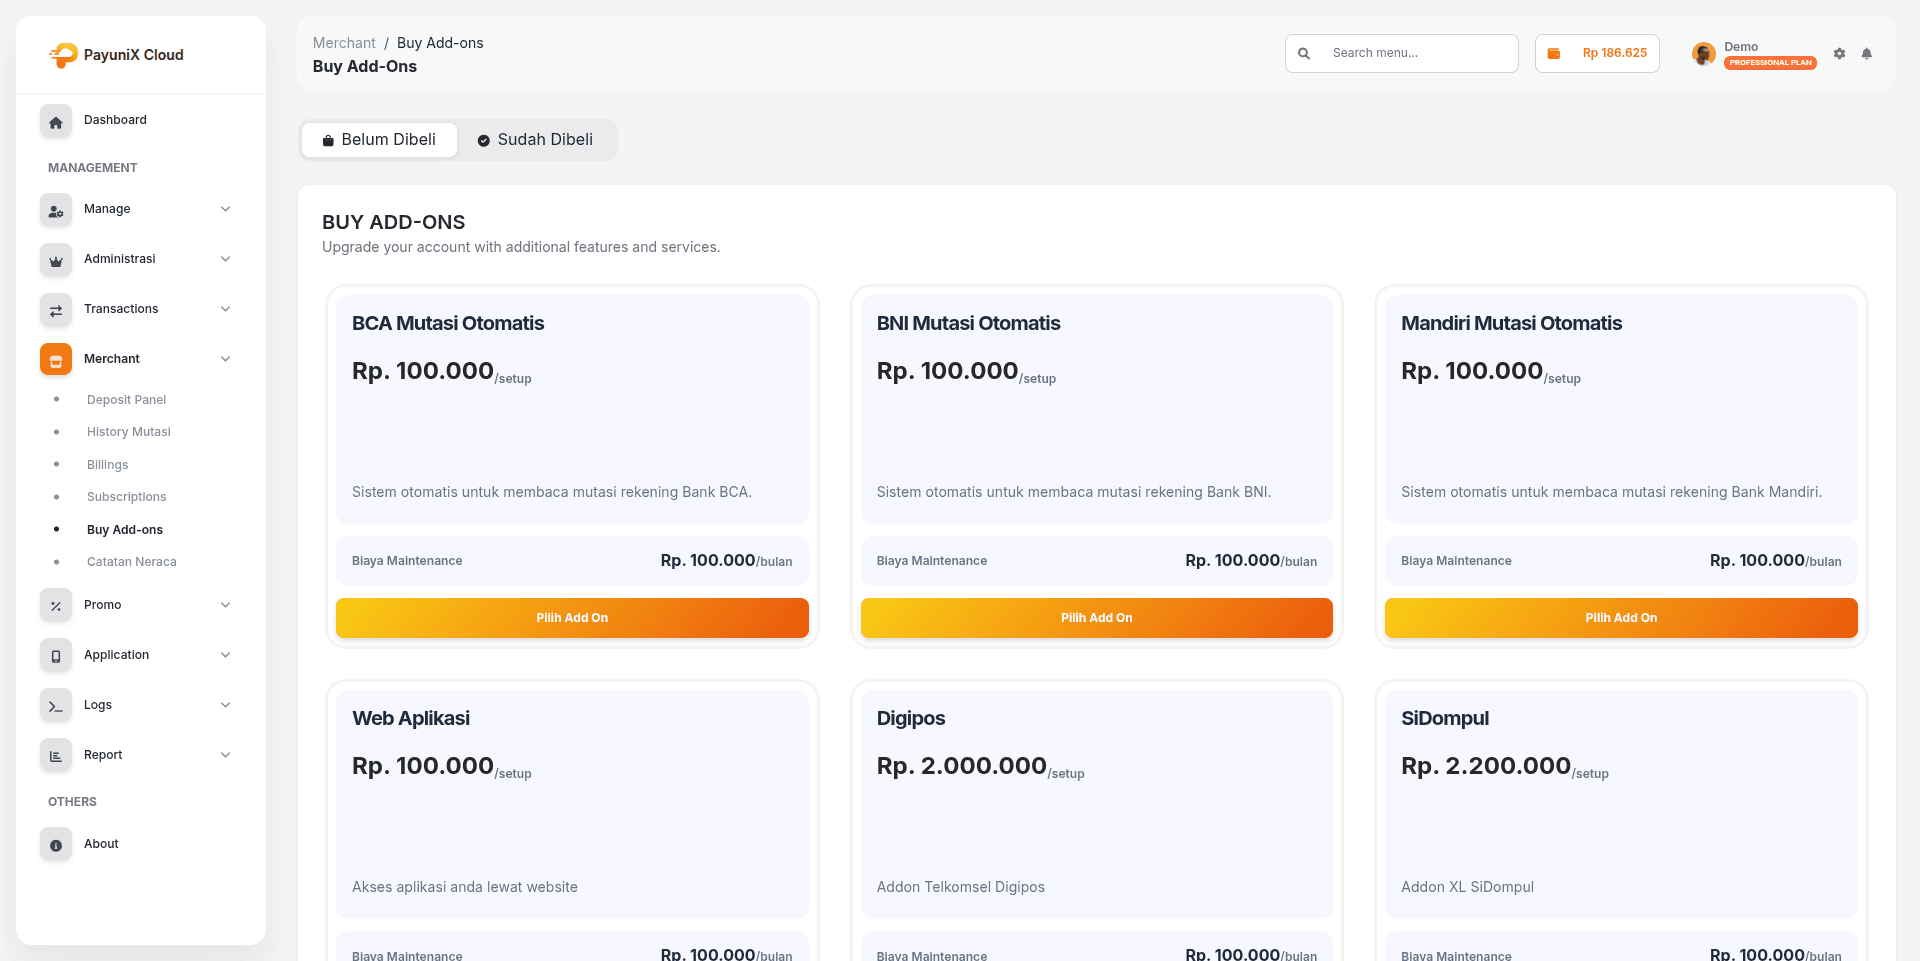The height and width of the screenshot is (961, 1920).
Task: Click the Manage users icon
Action: [56, 210]
